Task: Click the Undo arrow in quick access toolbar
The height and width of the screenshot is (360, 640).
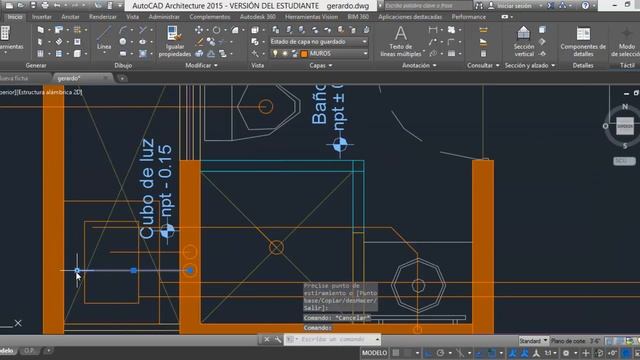Action: [57, 6]
